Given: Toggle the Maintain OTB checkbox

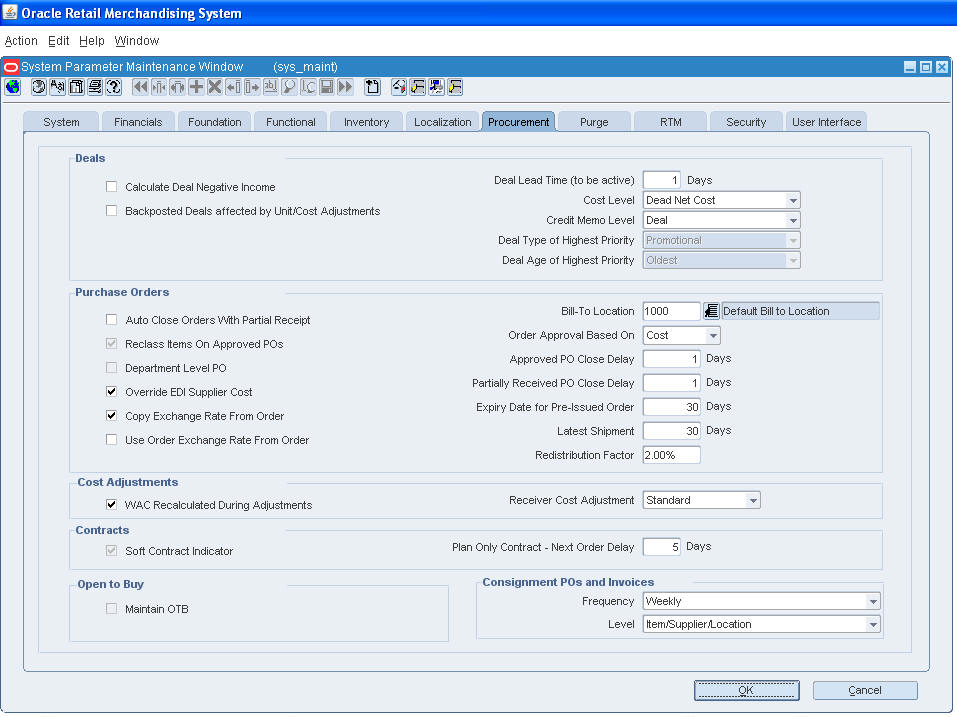Looking at the screenshot, I should (x=111, y=608).
